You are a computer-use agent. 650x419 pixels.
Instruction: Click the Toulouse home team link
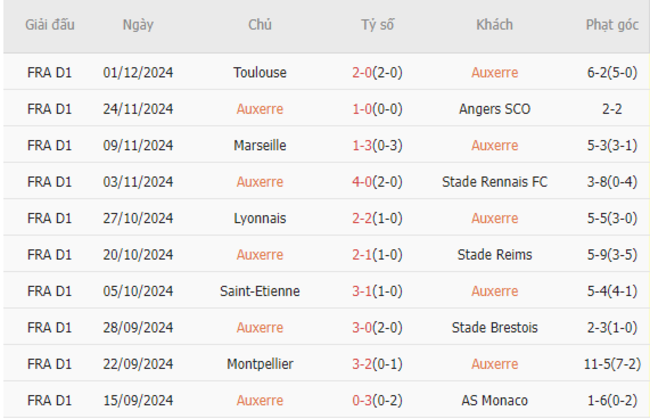[x=260, y=73]
